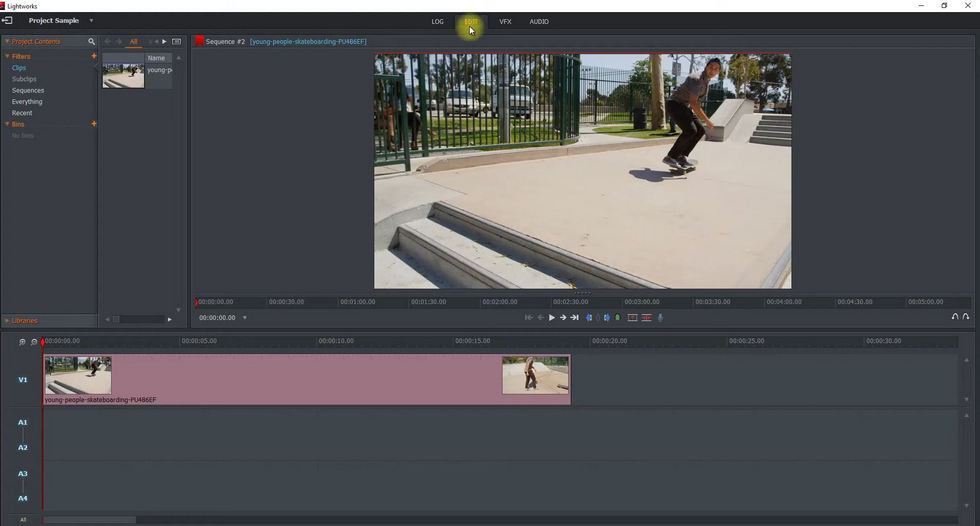Switch to the LOG tab

438,21
